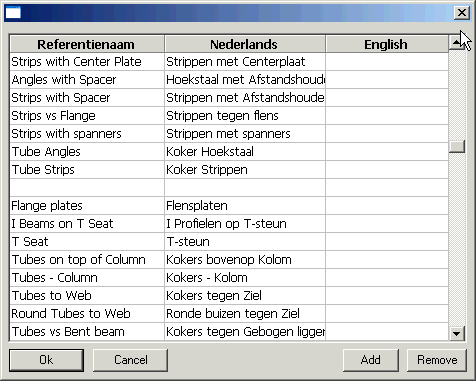
Task: Select the English cell for Tube Angles
Action: (387, 152)
